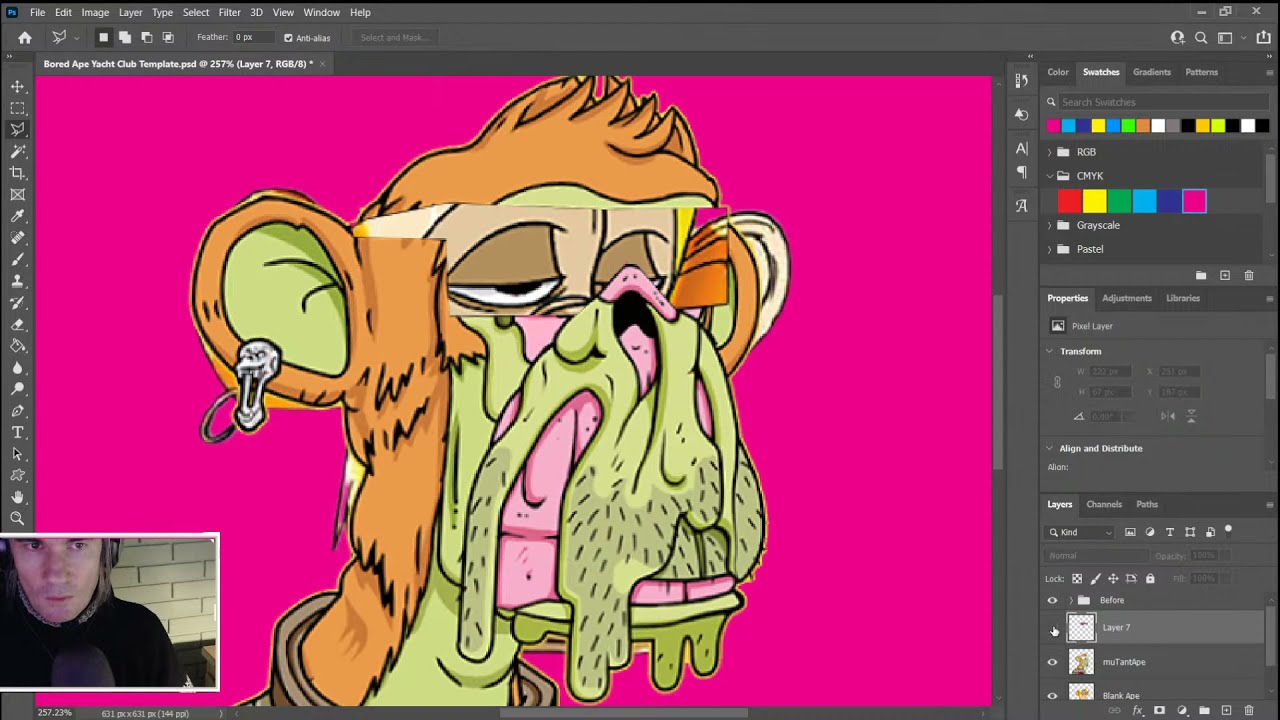Hide the muTantApe layer
1280x720 pixels.
click(1052, 662)
